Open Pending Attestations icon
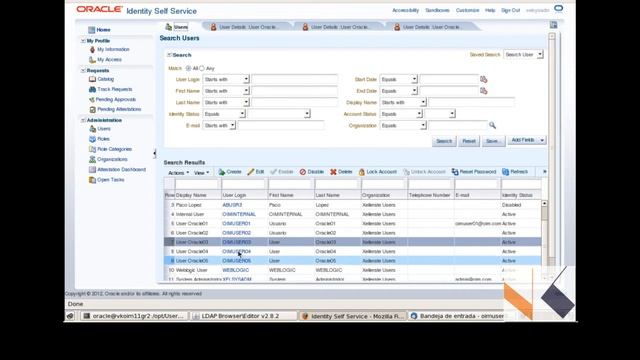This screenshot has height=360, width=640. [93, 109]
